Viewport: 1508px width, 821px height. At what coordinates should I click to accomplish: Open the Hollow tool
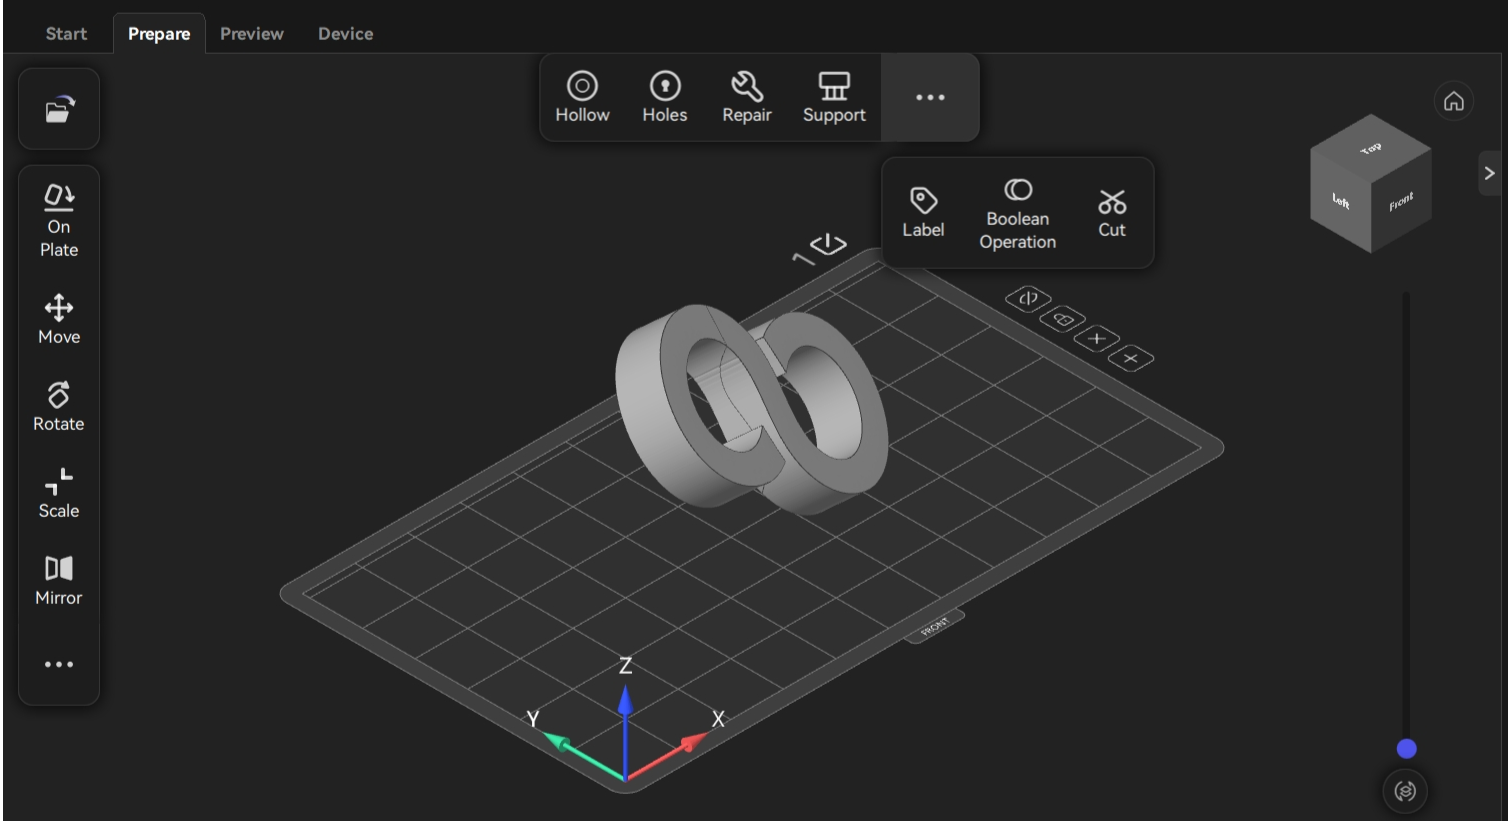pos(582,97)
